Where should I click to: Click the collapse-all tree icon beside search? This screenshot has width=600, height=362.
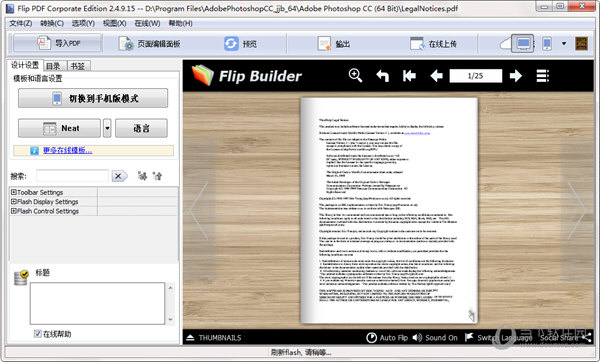click(x=158, y=176)
